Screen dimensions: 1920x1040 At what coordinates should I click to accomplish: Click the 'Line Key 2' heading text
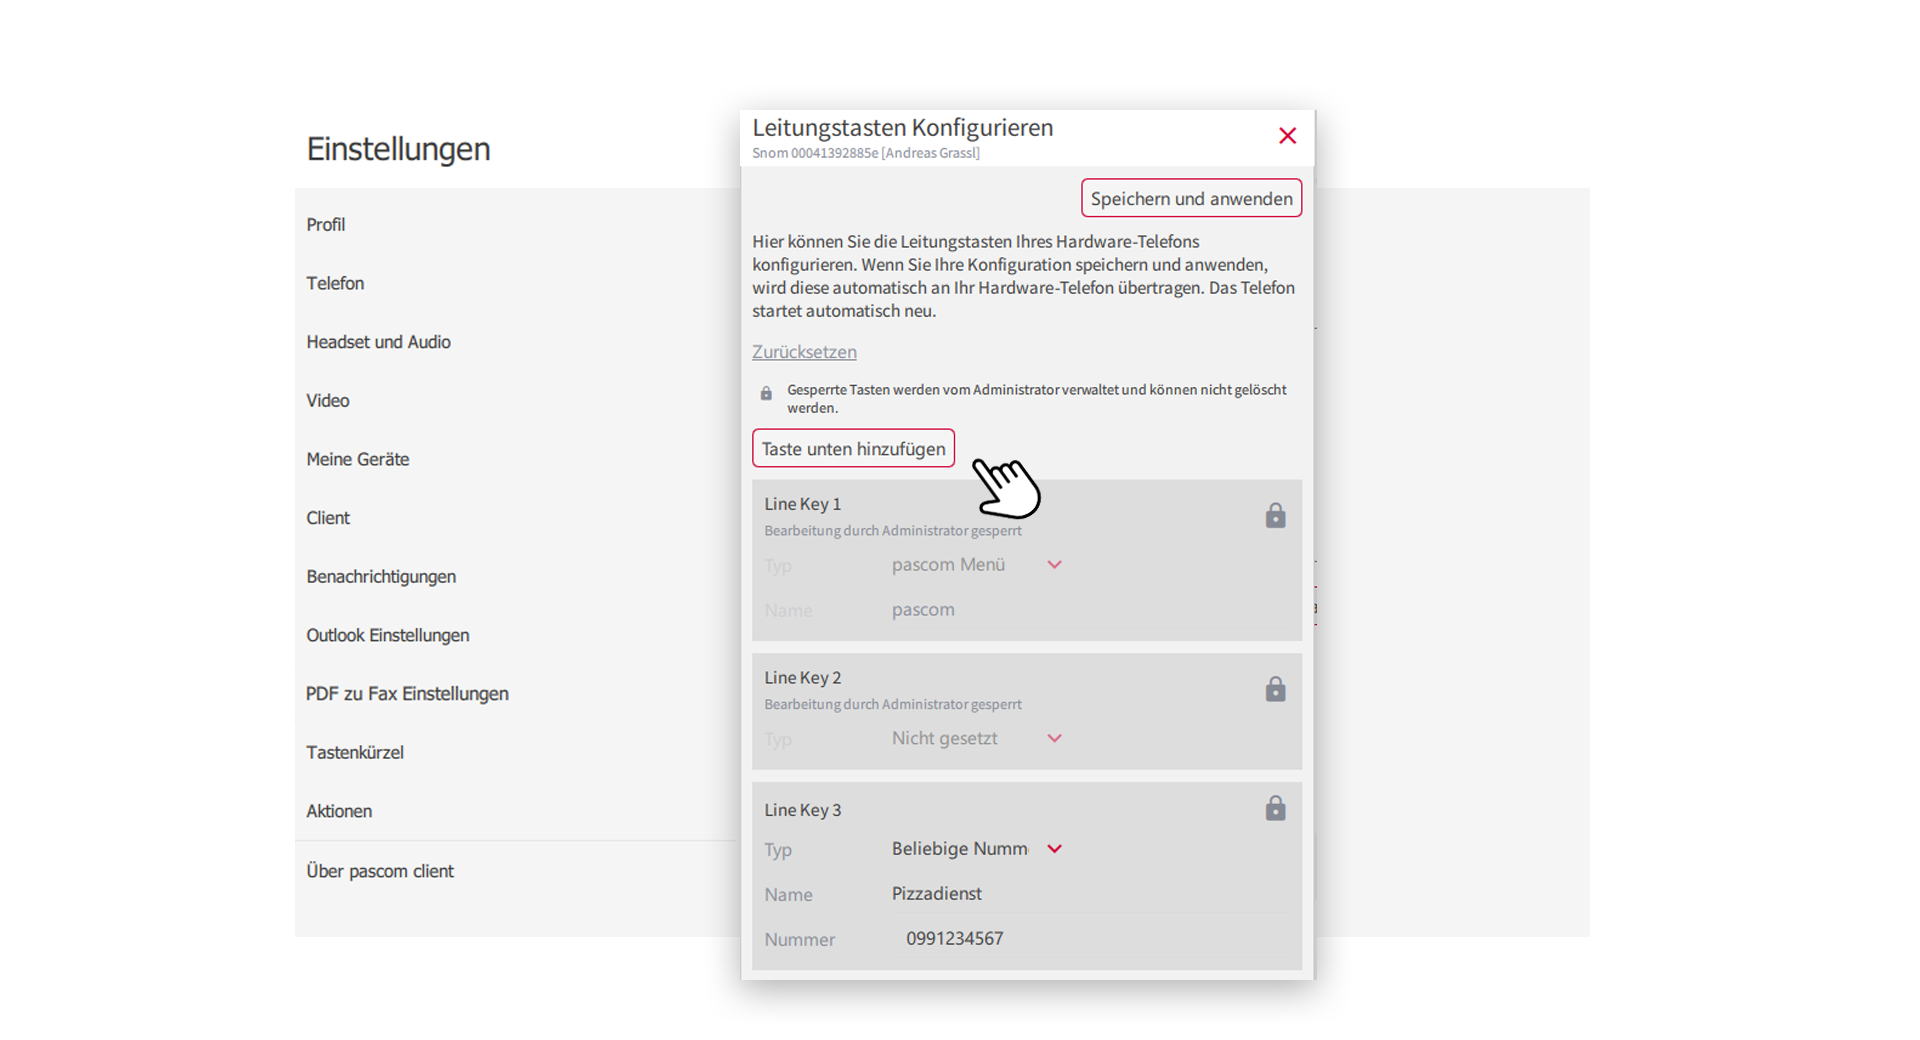point(802,678)
